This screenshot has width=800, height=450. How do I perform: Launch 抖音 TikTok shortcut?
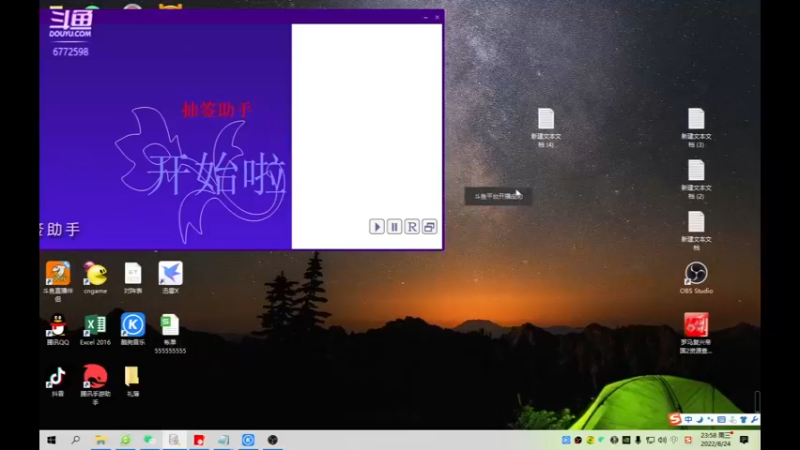58,381
